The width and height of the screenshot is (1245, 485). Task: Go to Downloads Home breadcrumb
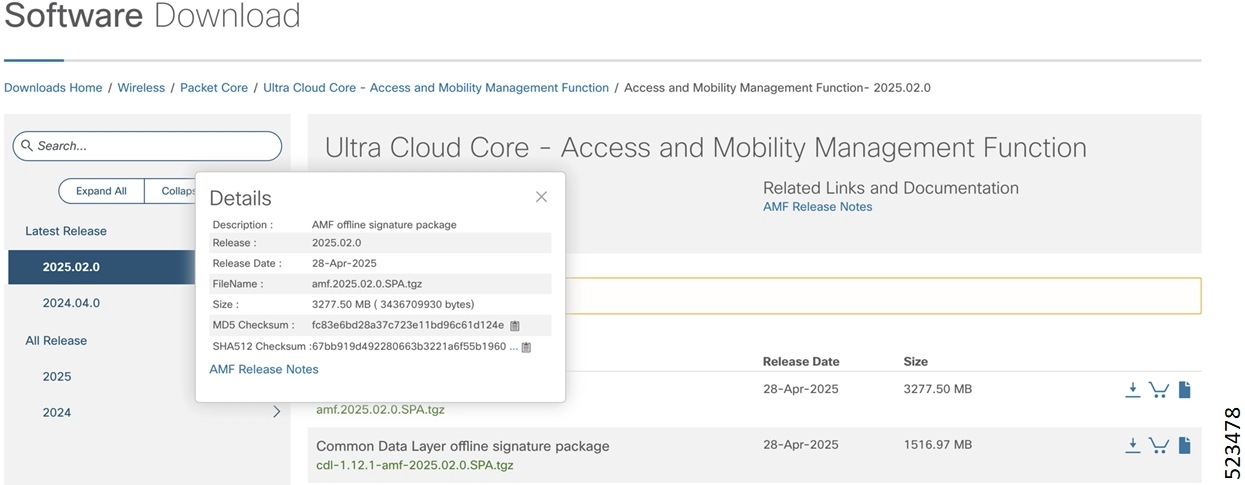tap(53, 88)
